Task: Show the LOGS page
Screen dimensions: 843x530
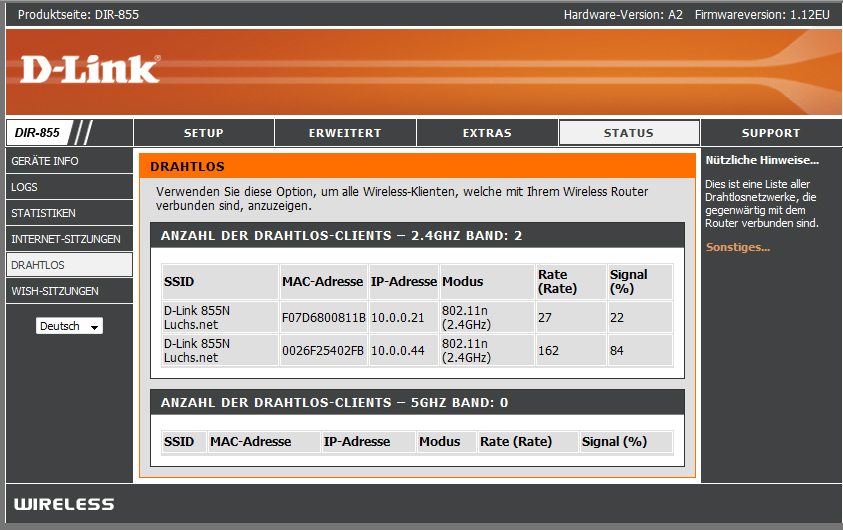Action: (69, 187)
